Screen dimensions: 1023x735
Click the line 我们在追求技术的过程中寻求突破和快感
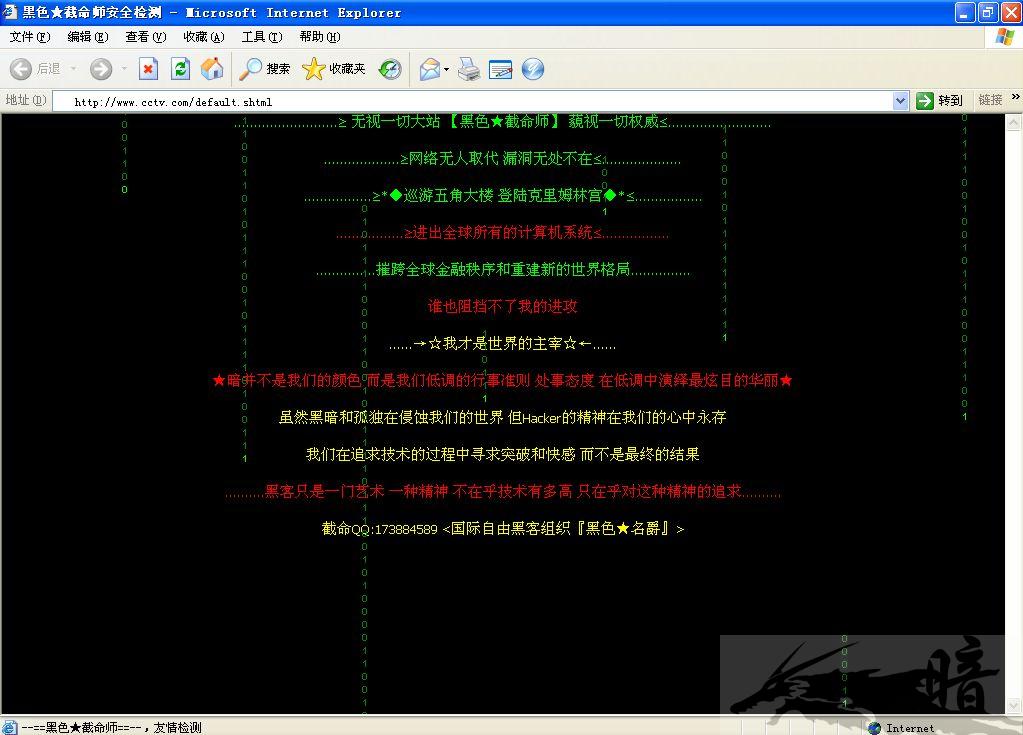tap(502, 454)
